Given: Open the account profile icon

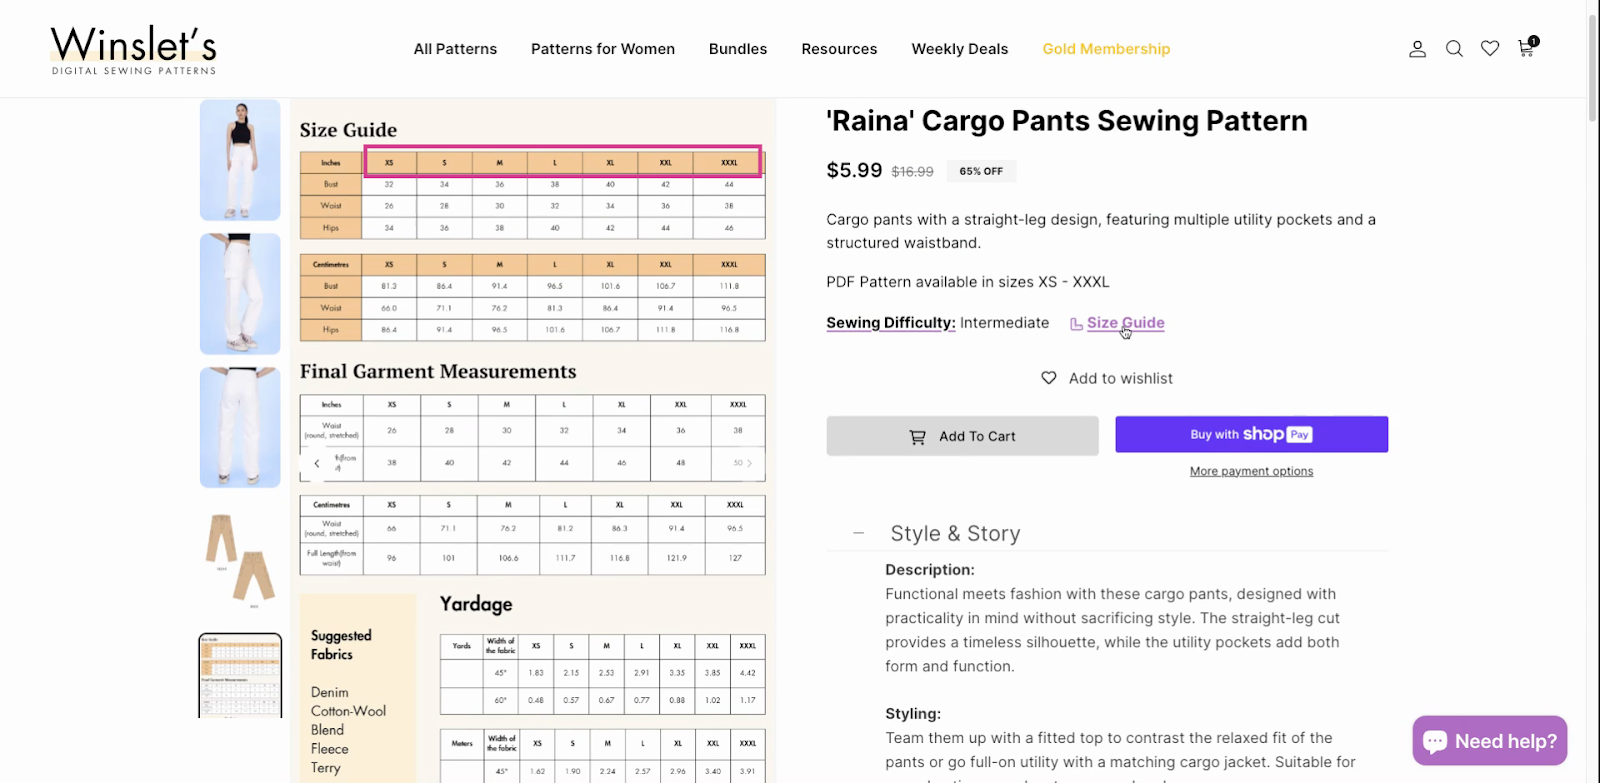Looking at the screenshot, I should [1417, 49].
